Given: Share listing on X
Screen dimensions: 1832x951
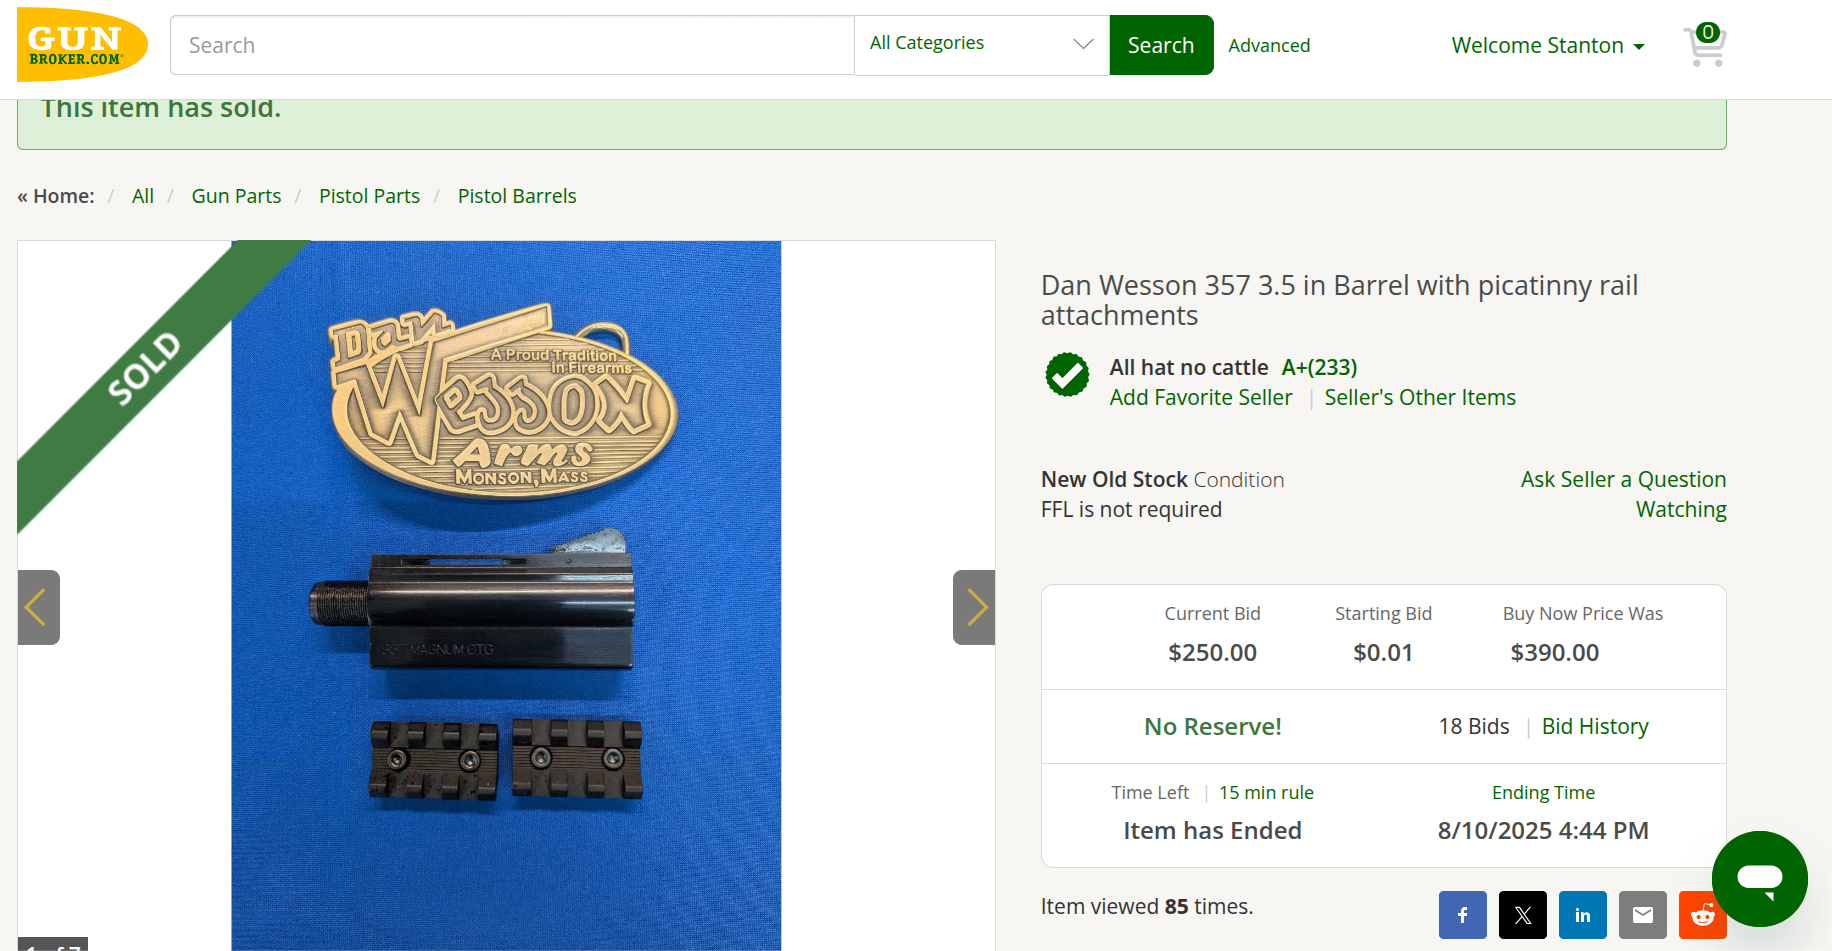Looking at the screenshot, I should coord(1522,914).
